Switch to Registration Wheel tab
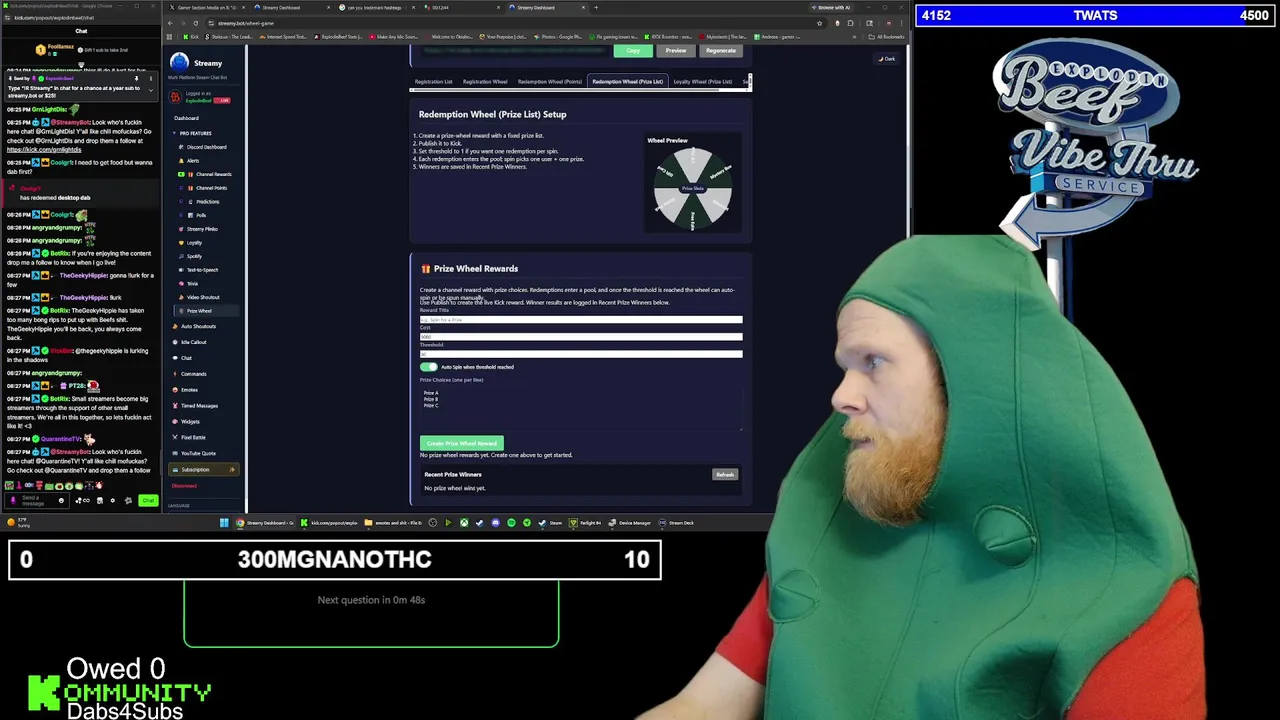The height and width of the screenshot is (720, 1280). 484,82
